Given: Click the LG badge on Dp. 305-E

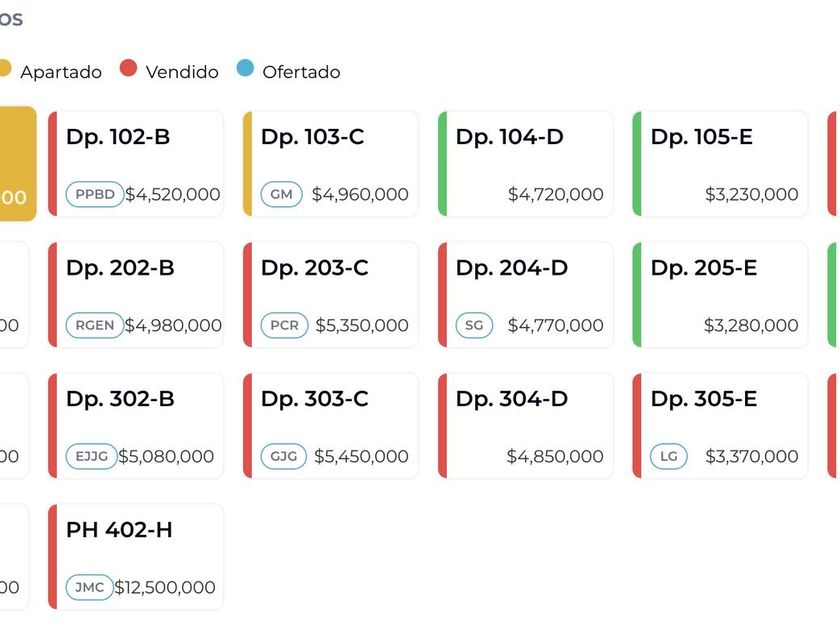Looking at the screenshot, I should tap(669, 456).
